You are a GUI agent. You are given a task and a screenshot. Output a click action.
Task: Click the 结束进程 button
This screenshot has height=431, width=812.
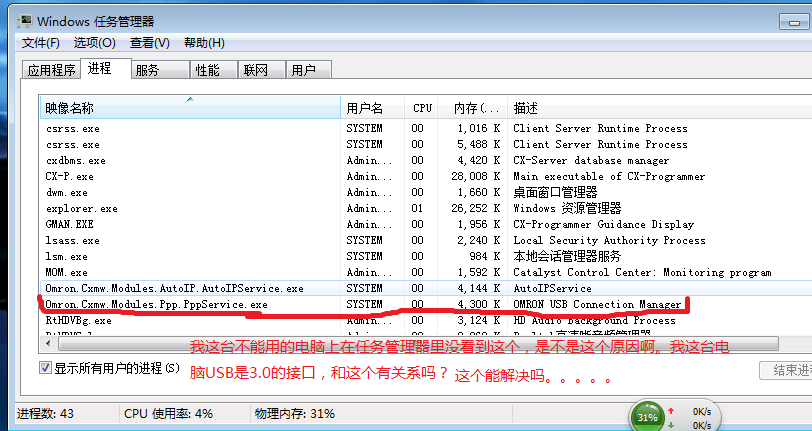click(785, 370)
